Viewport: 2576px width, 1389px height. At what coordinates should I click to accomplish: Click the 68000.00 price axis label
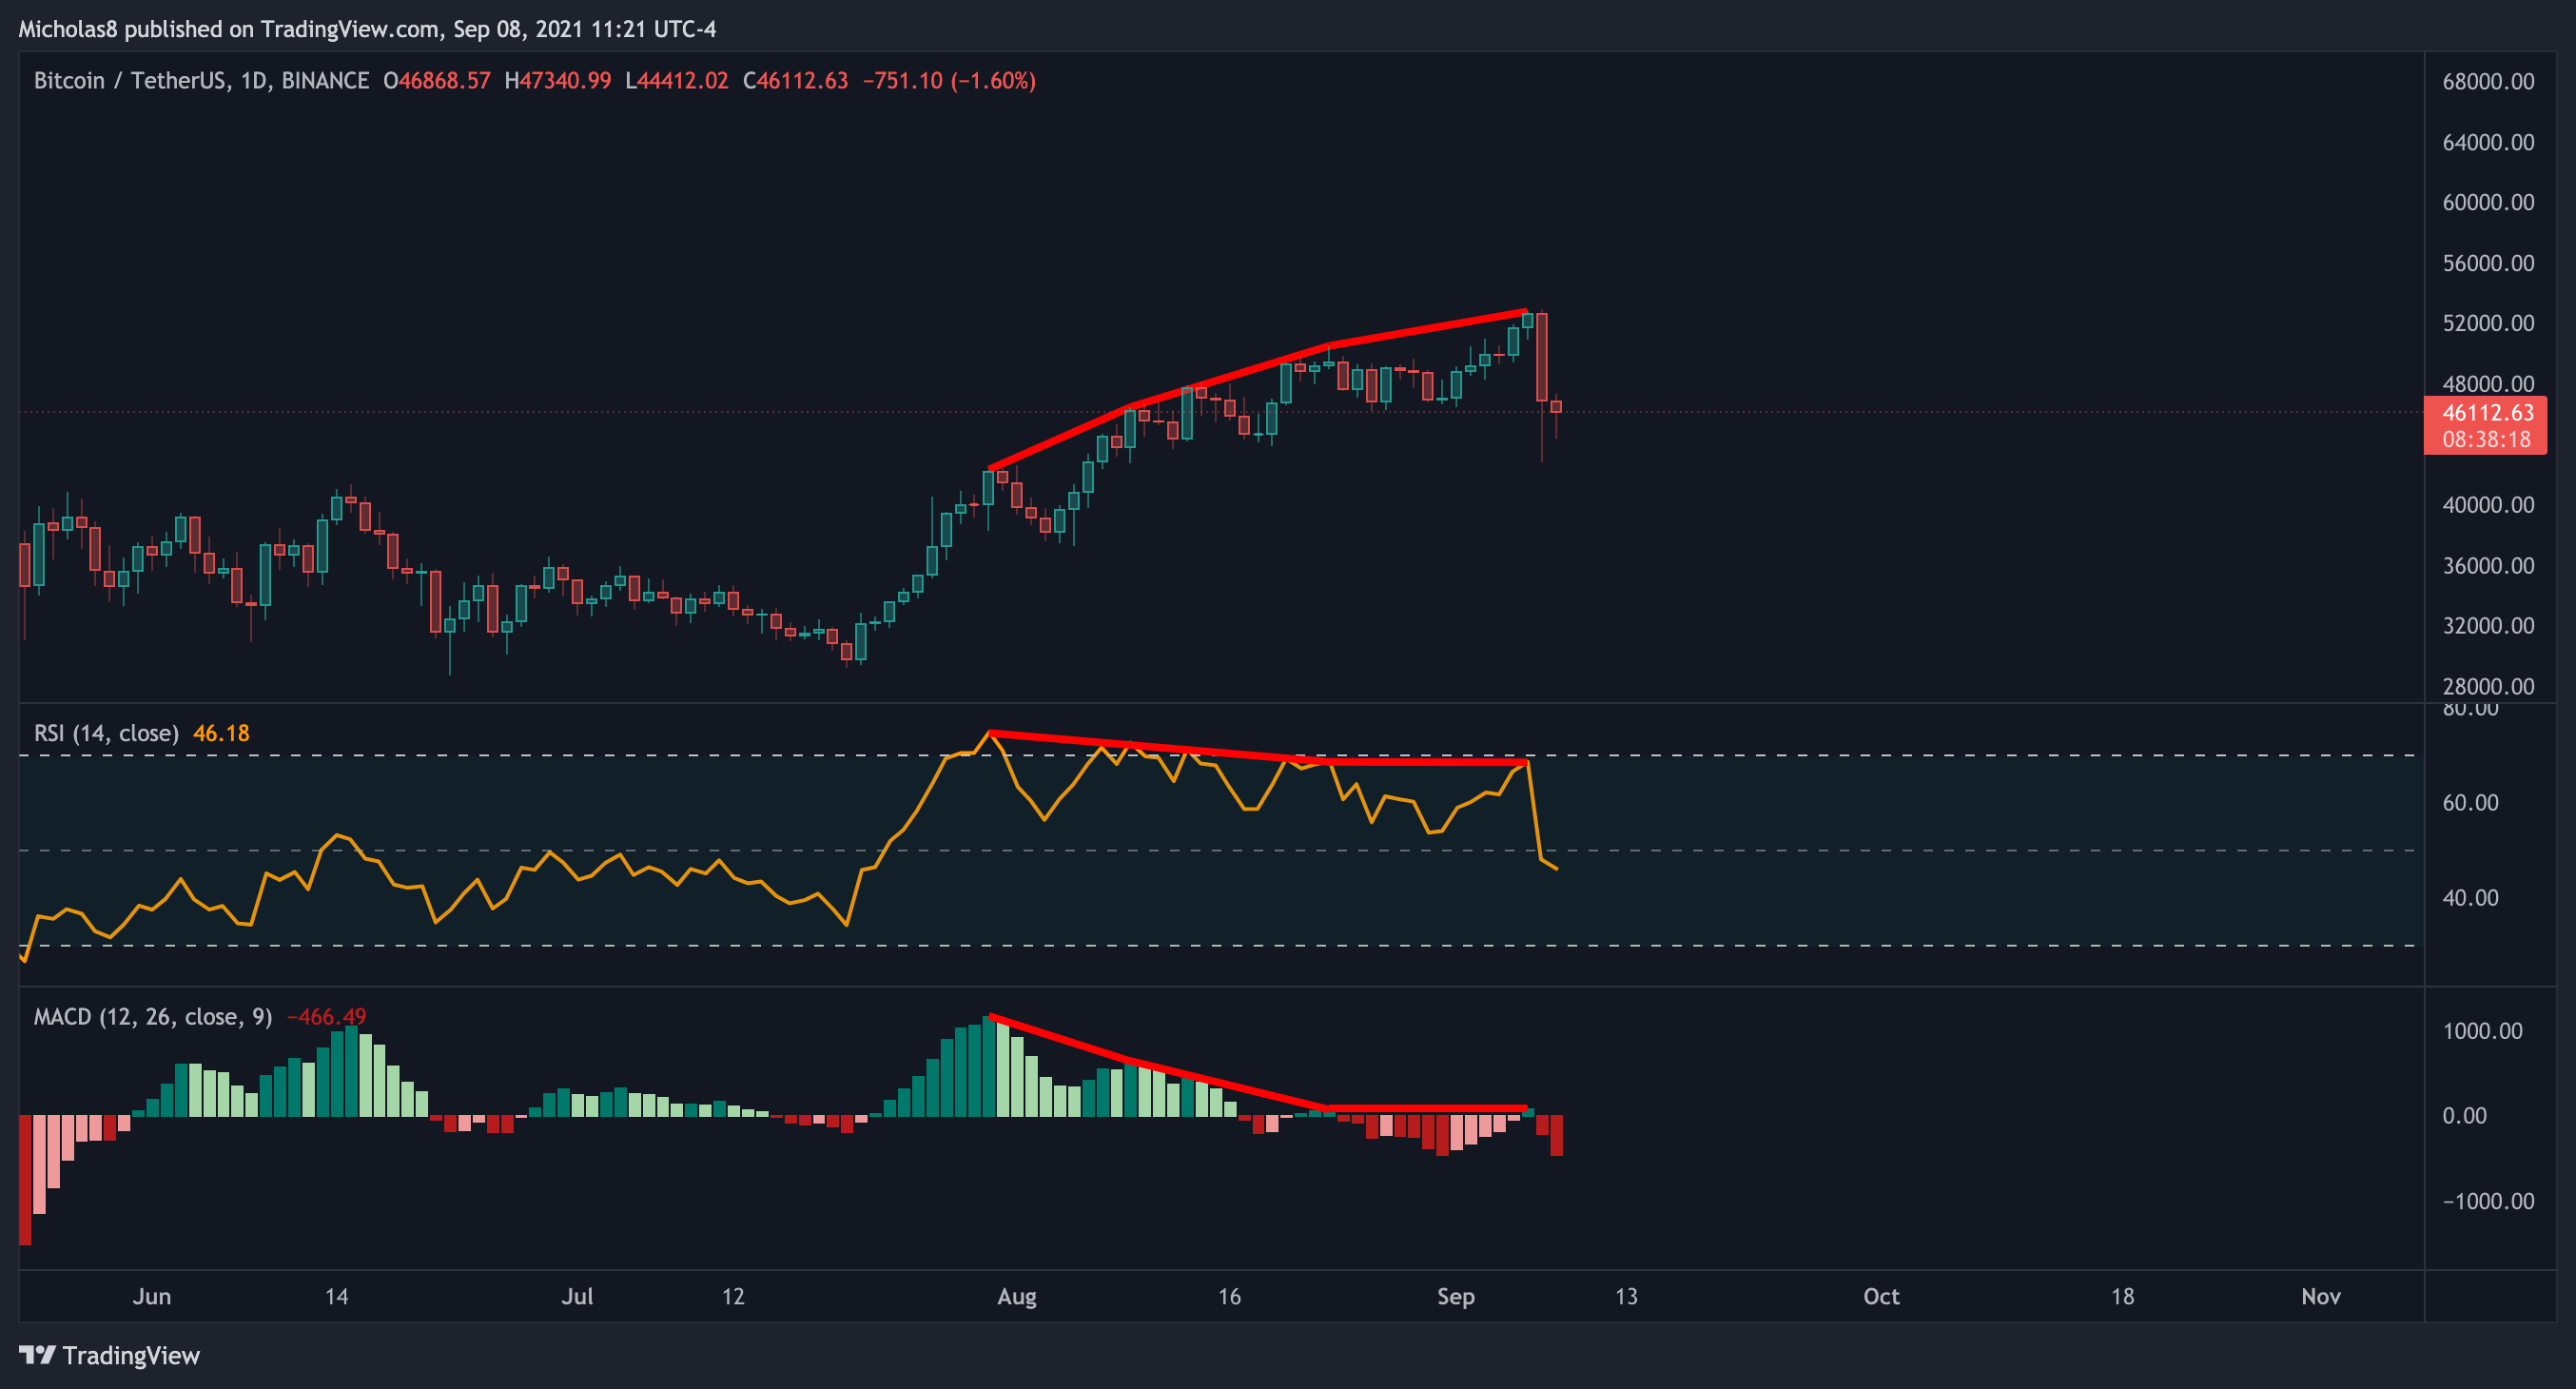pos(2488,82)
